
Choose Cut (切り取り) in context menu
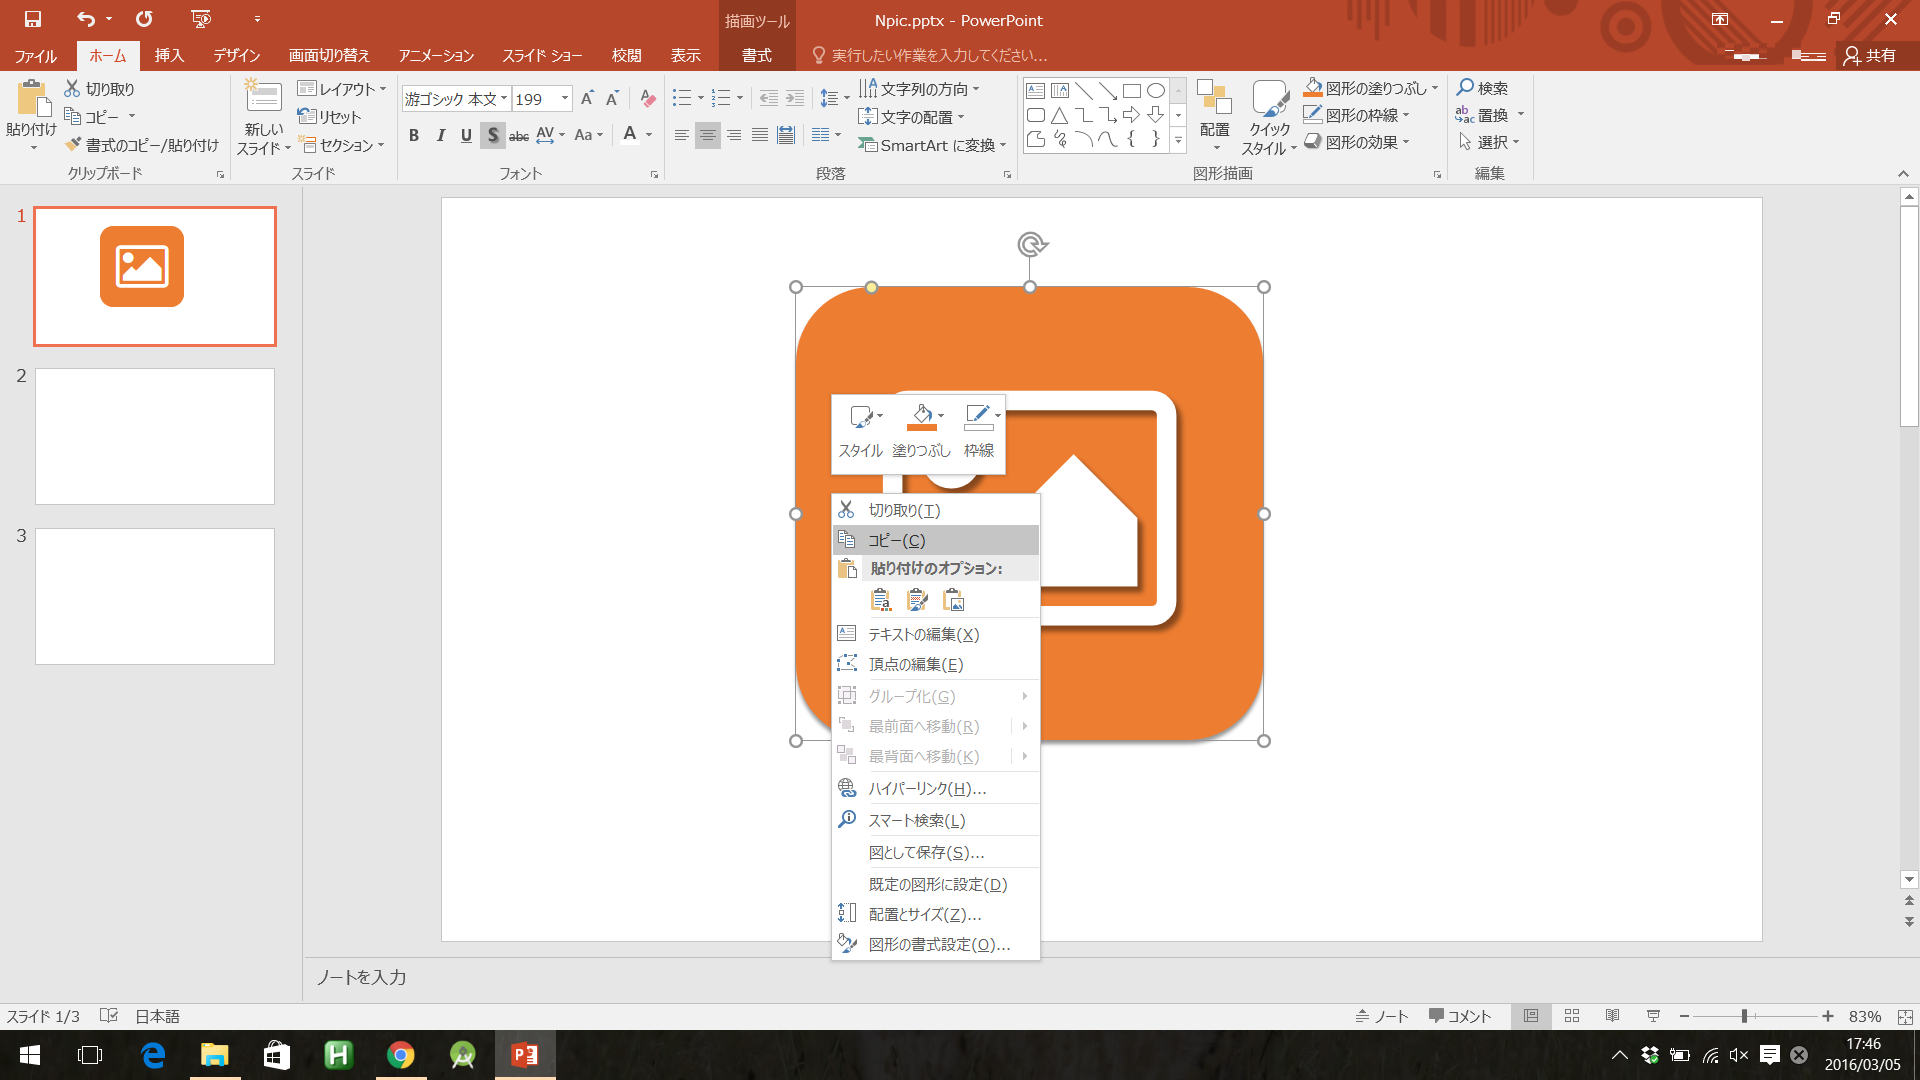pyautogui.click(x=936, y=510)
